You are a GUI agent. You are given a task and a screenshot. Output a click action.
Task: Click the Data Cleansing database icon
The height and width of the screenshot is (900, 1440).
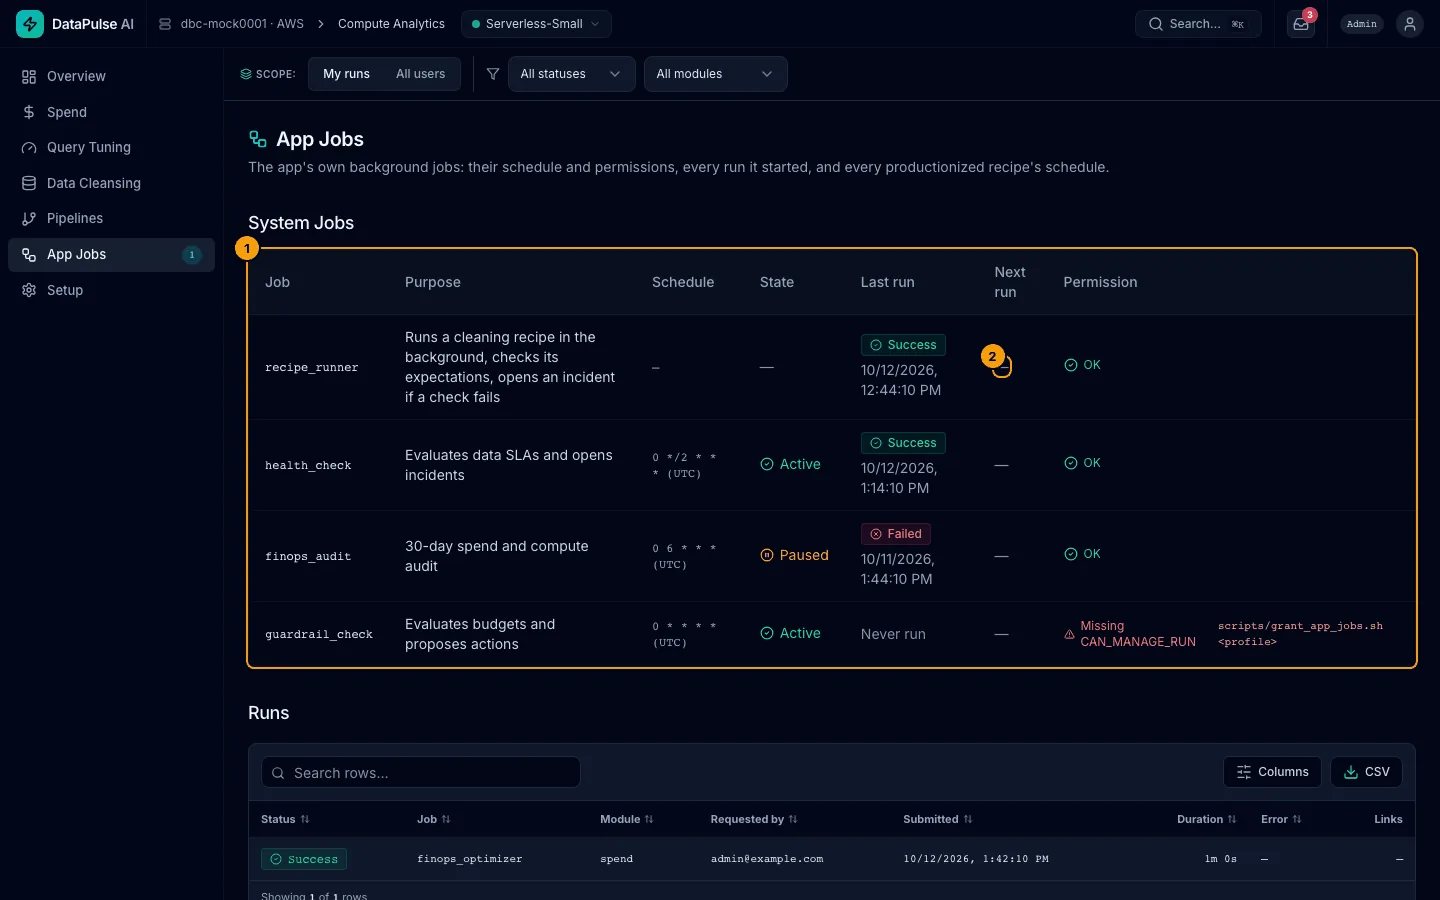29,183
